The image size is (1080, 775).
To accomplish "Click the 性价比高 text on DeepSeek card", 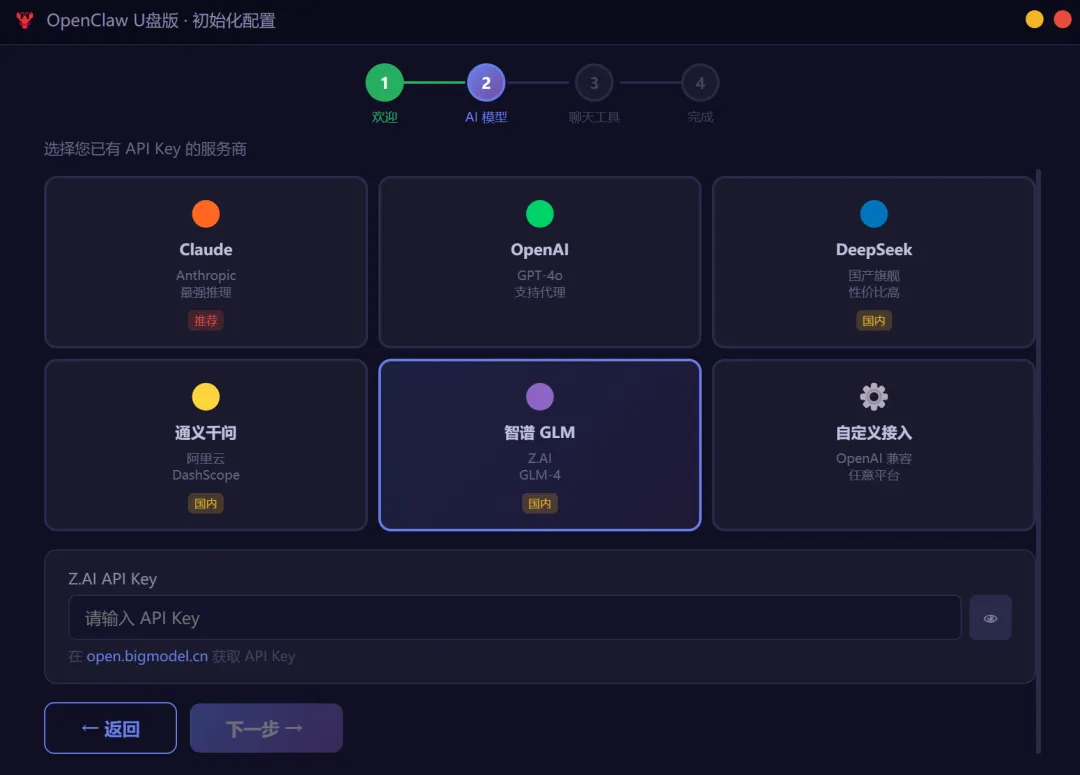I will pos(874,292).
